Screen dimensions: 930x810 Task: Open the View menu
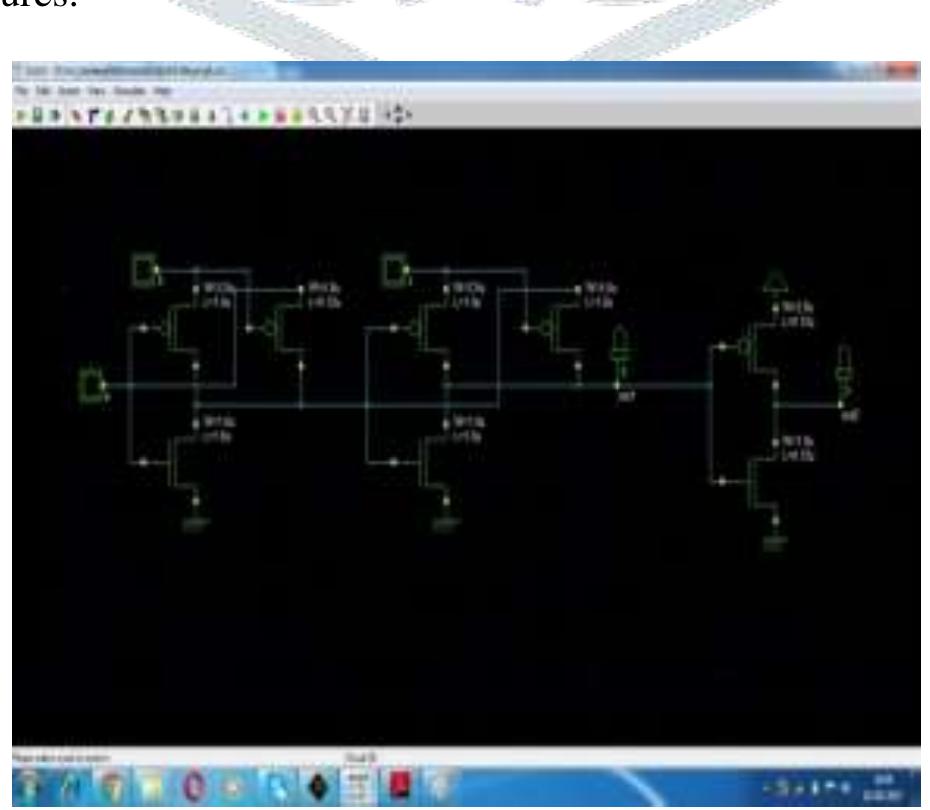[x=95, y=91]
